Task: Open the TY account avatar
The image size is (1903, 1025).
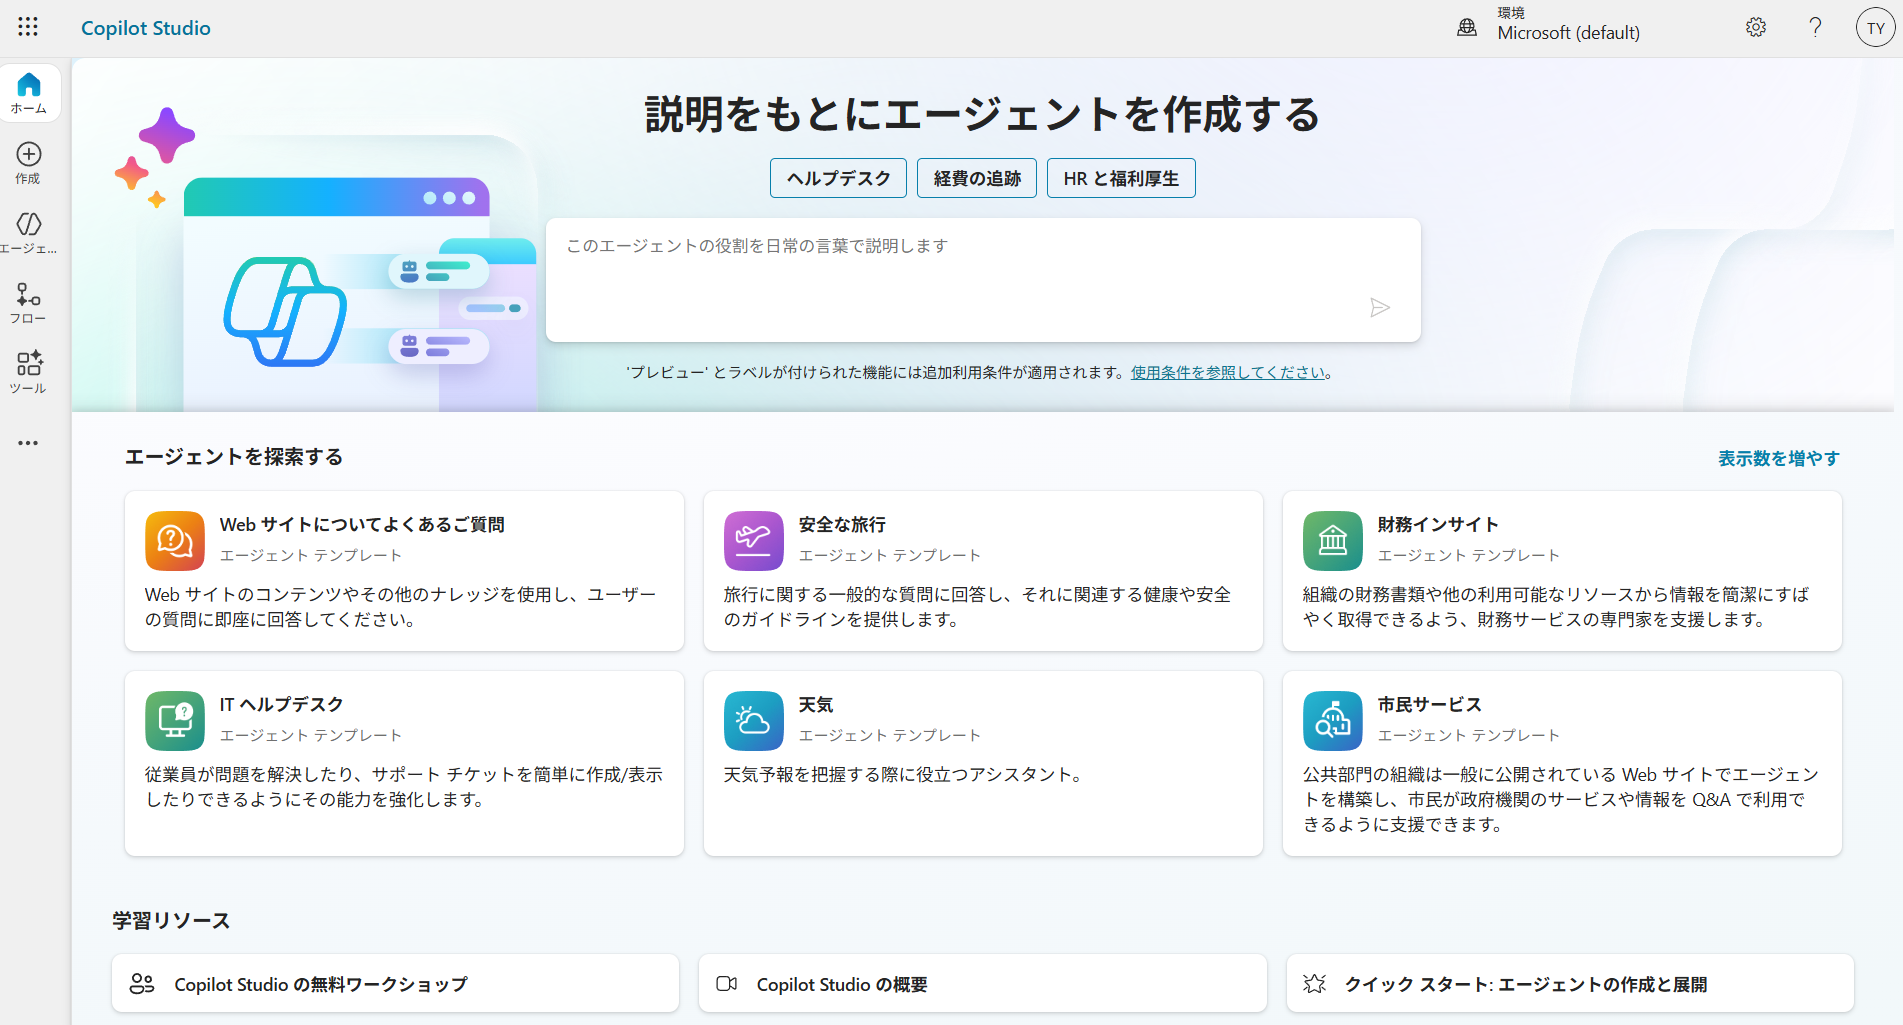Action: click(x=1875, y=28)
